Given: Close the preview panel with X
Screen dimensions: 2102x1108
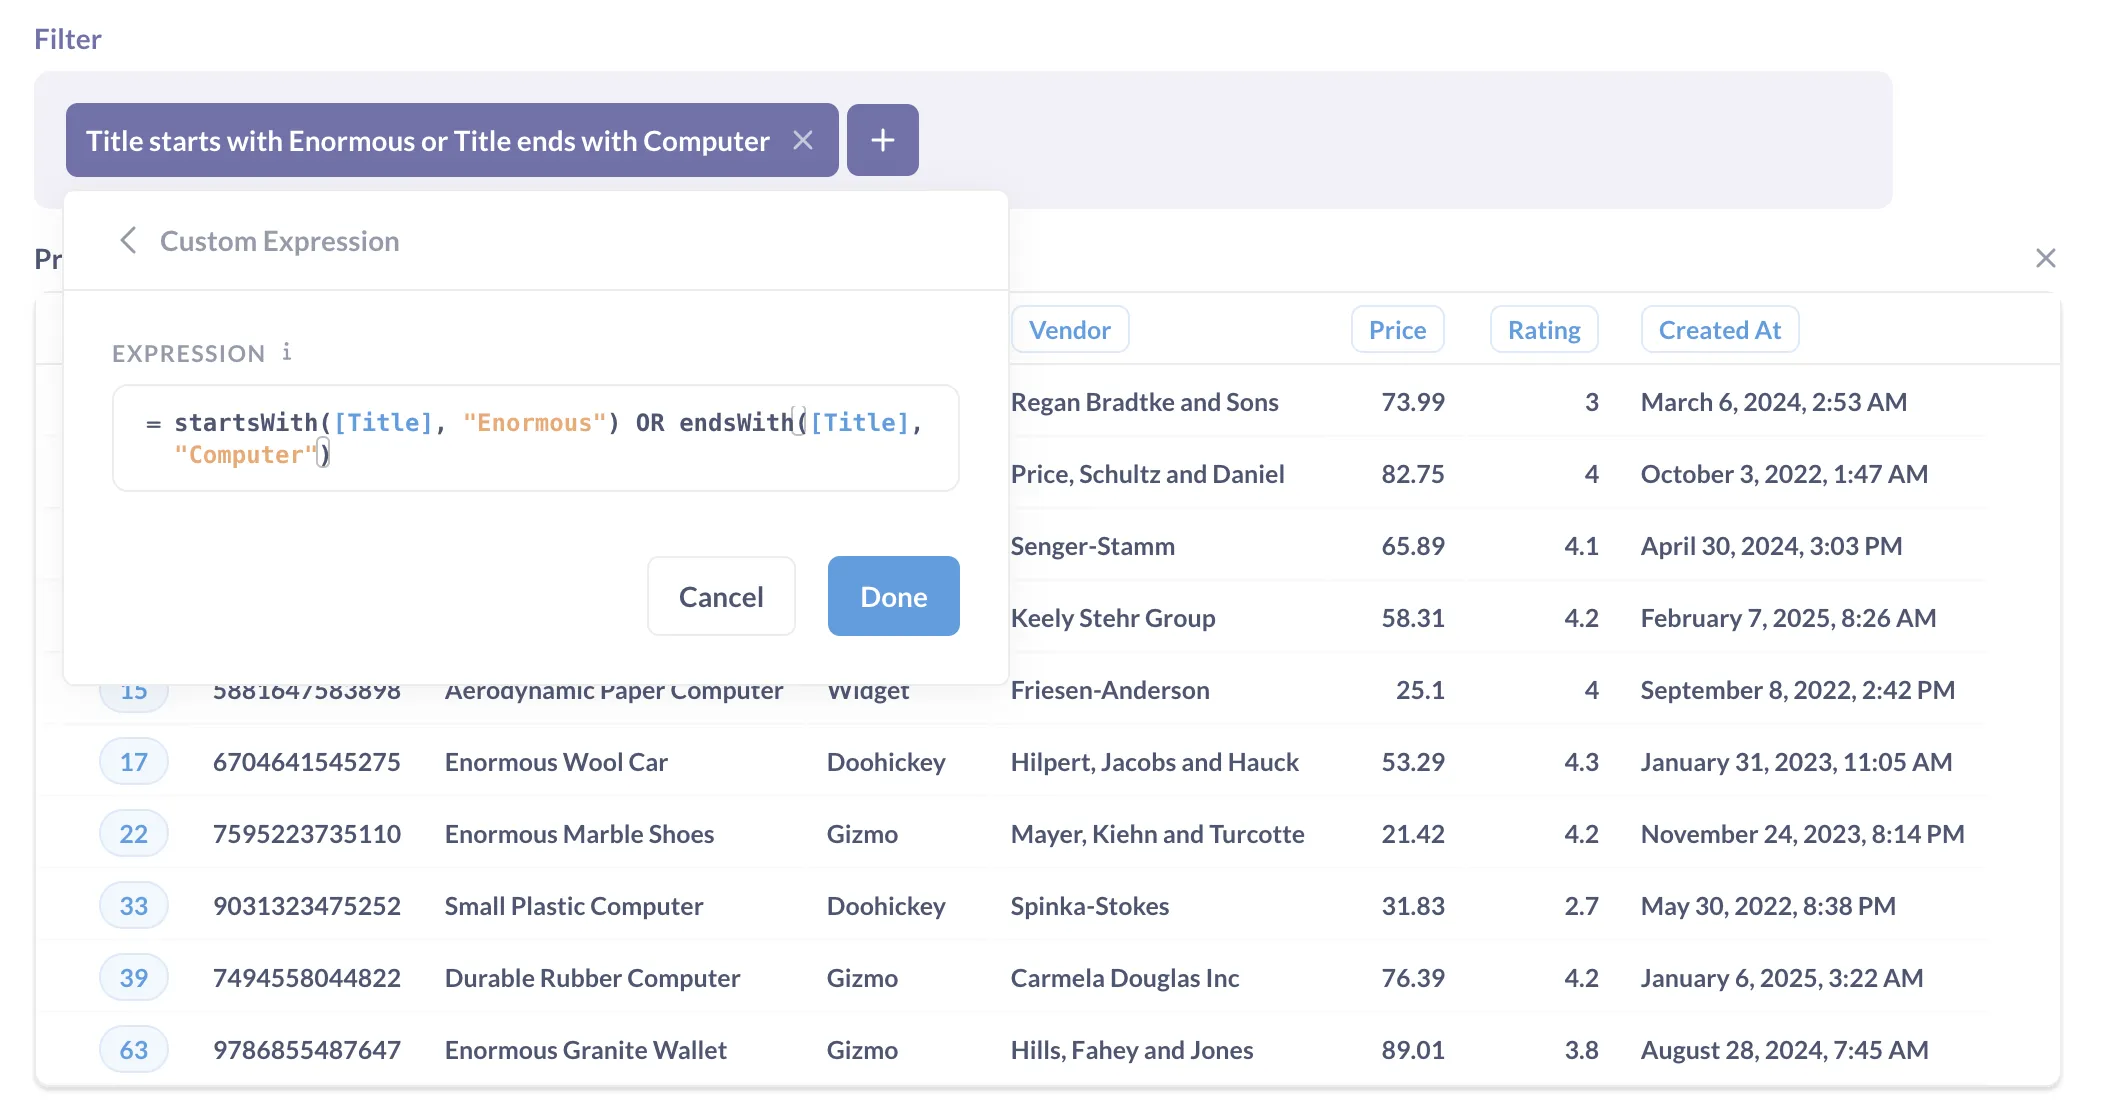Looking at the screenshot, I should (2045, 259).
